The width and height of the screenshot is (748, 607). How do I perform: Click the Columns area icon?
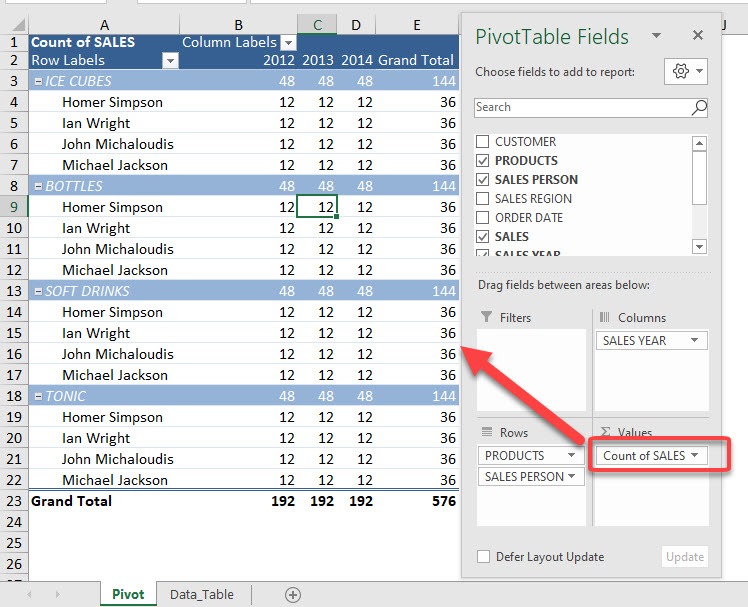point(604,317)
